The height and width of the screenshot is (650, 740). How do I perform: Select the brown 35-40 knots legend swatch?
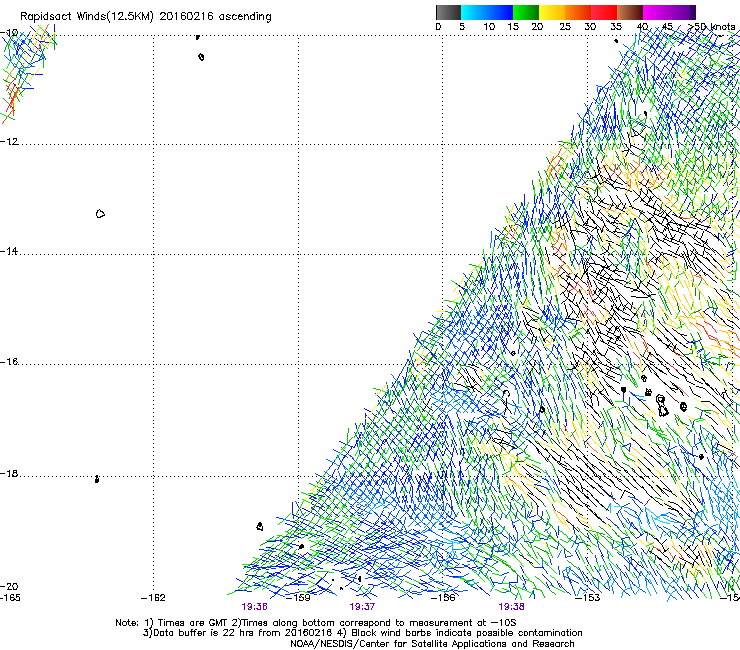point(630,12)
